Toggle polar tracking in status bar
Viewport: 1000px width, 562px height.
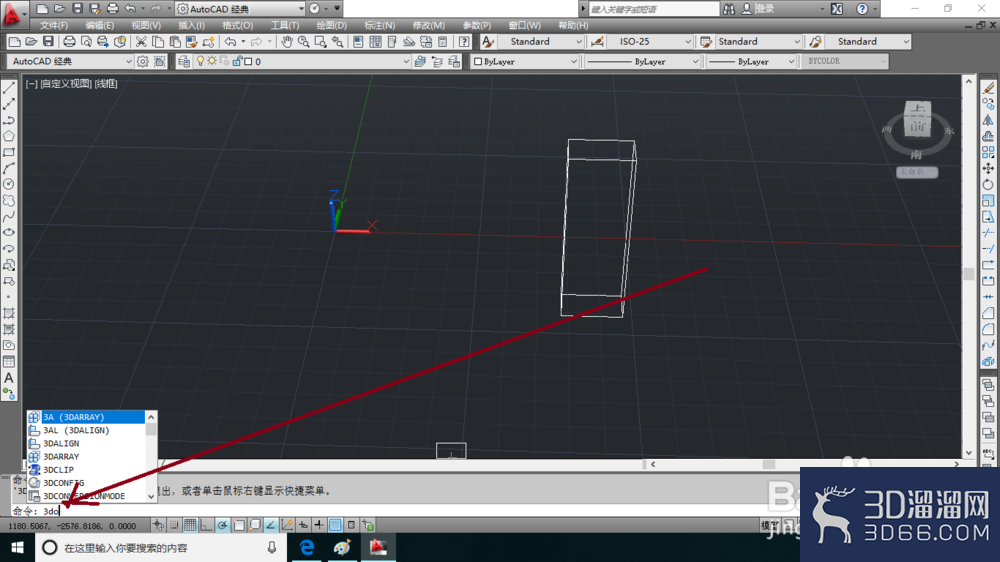pyautogui.click(x=222, y=525)
